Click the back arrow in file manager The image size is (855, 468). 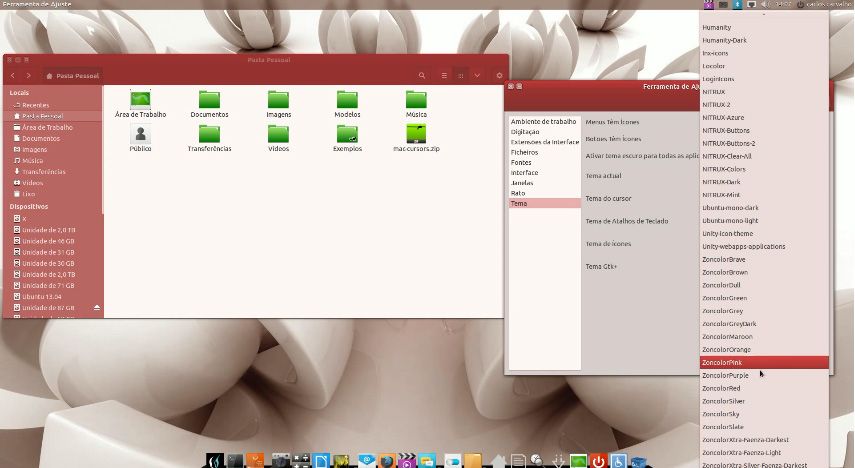point(13,76)
